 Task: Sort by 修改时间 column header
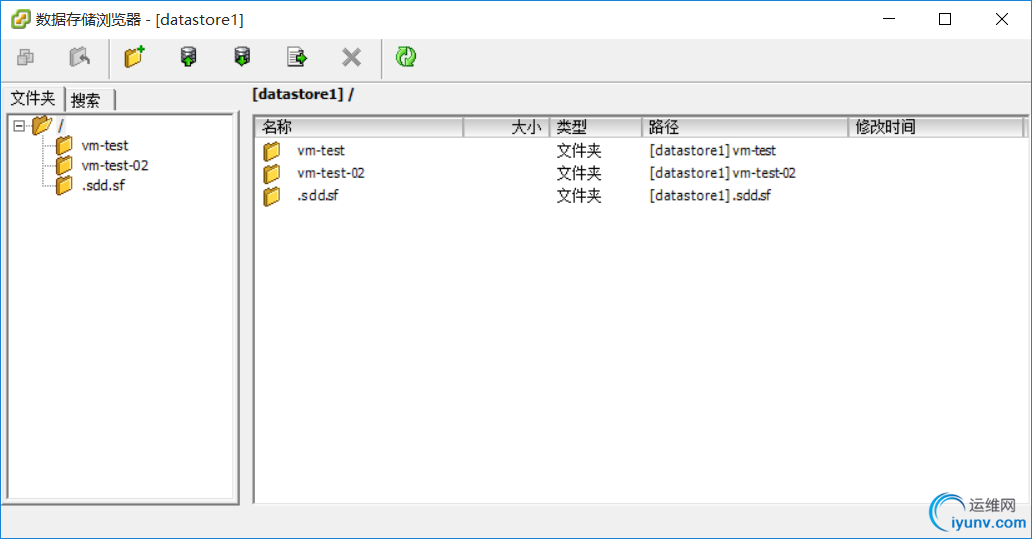pos(936,127)
